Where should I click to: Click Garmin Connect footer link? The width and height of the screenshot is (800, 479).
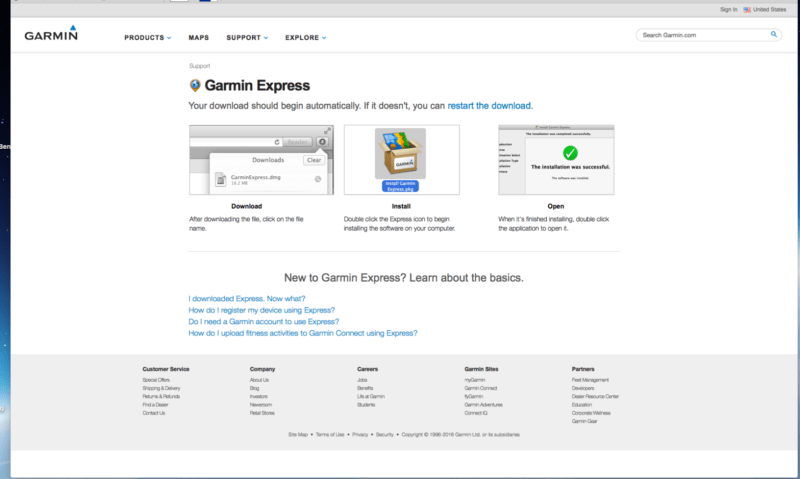[x=481, y=388]
